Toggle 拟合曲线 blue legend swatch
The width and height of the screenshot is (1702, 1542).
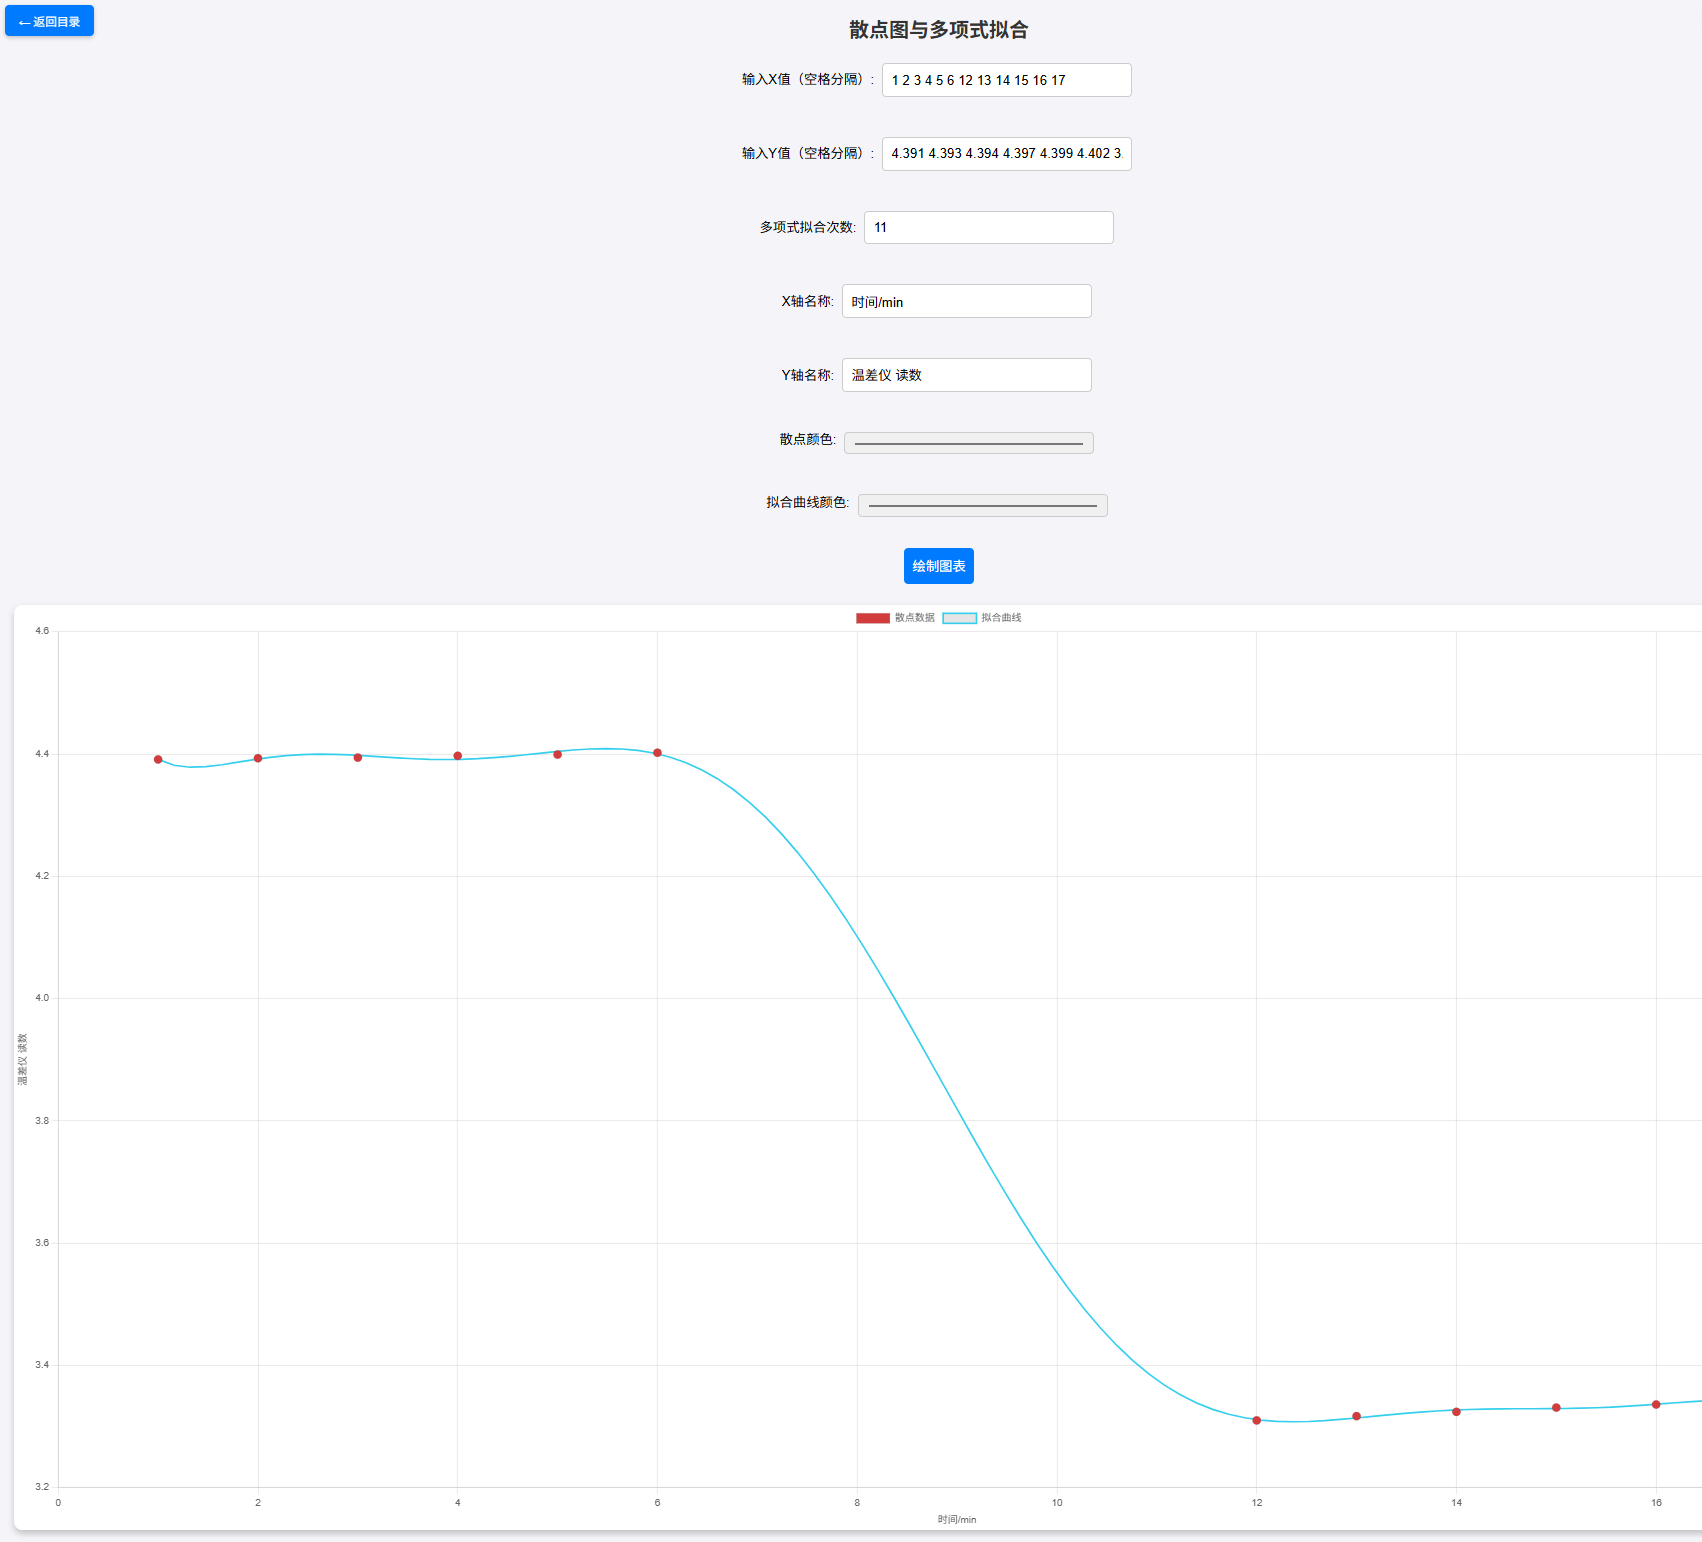pyautogui.click(x=959, y=618)
